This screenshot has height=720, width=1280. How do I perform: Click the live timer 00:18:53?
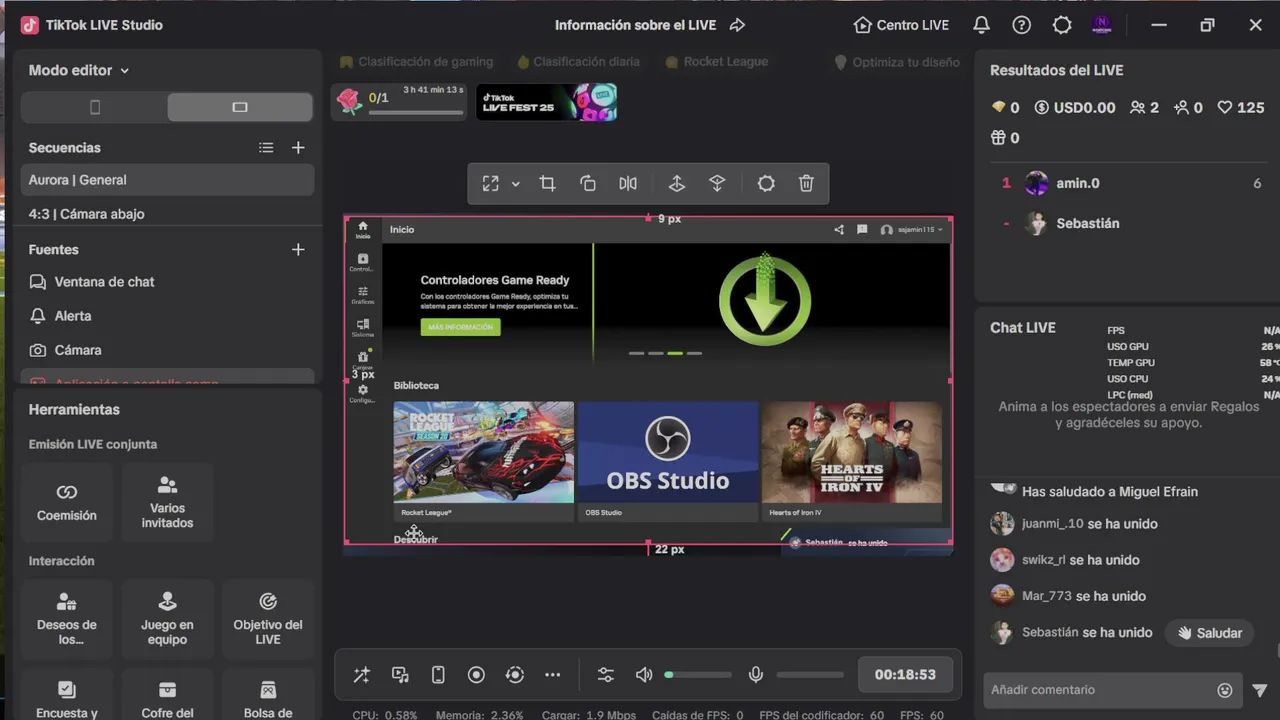tap(905, 675)
